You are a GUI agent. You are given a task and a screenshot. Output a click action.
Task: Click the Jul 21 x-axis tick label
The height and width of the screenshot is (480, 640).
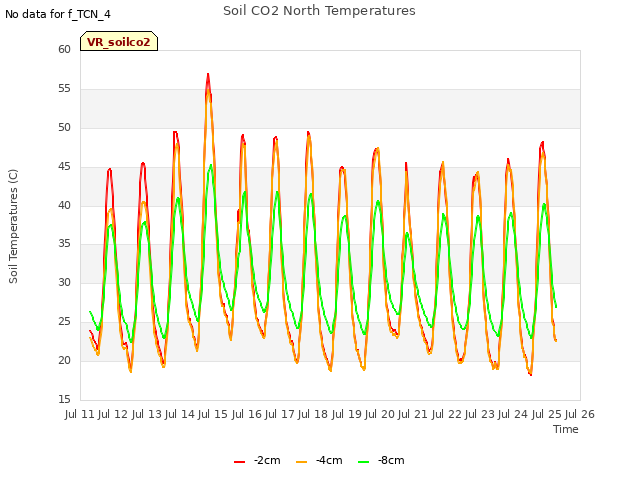[x=413, y=414]
